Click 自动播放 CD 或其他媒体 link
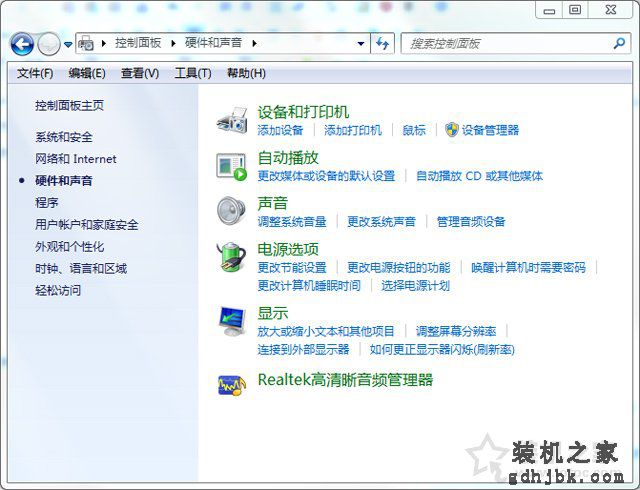The image size is (640, 490). coord(479,176)
